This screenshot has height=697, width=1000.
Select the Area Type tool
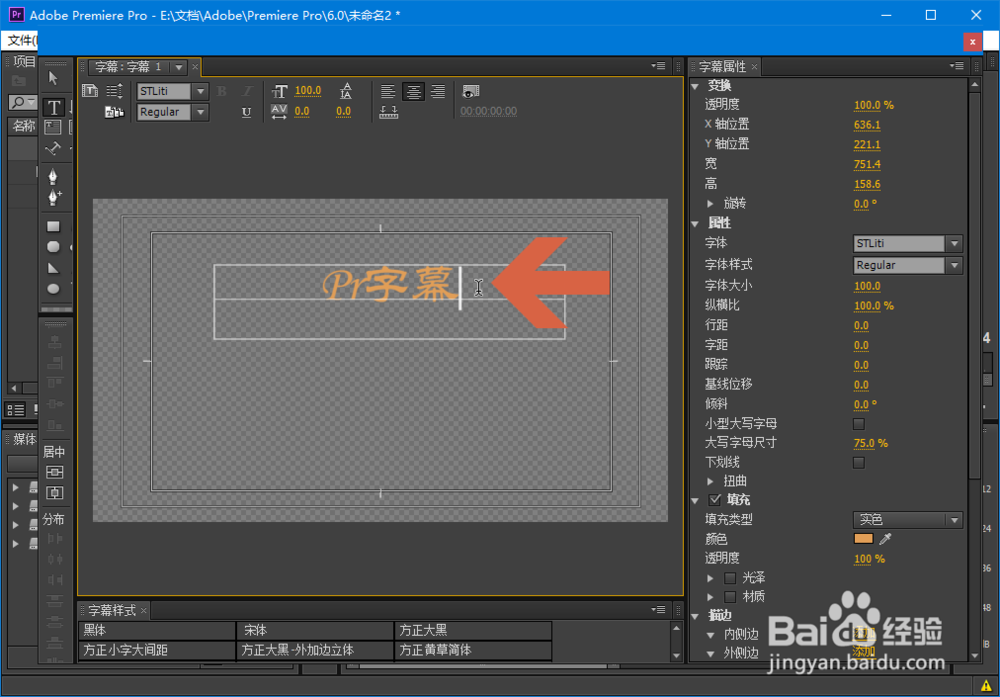54,127
